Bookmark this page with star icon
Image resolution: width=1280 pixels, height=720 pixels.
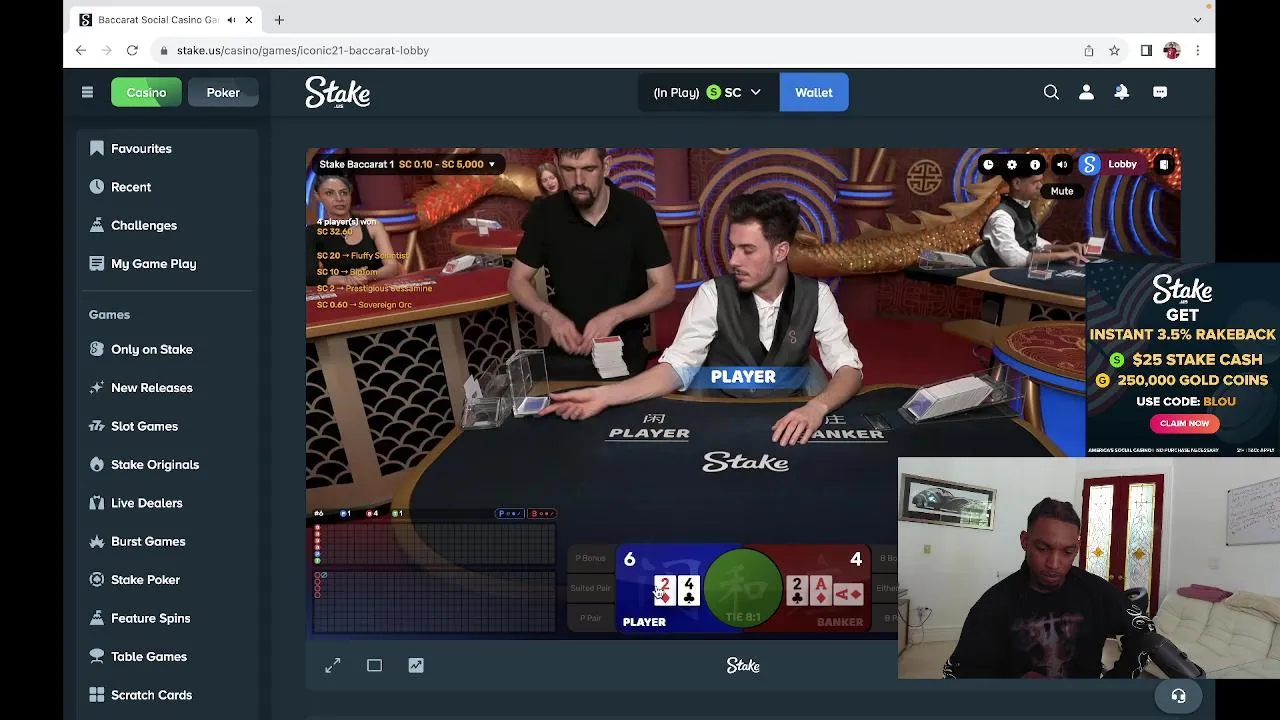[1114, 50]
